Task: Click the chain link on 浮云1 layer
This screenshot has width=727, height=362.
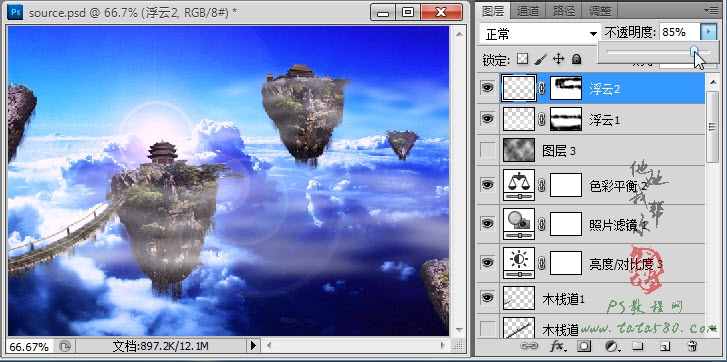Action: tap(542, 120)
